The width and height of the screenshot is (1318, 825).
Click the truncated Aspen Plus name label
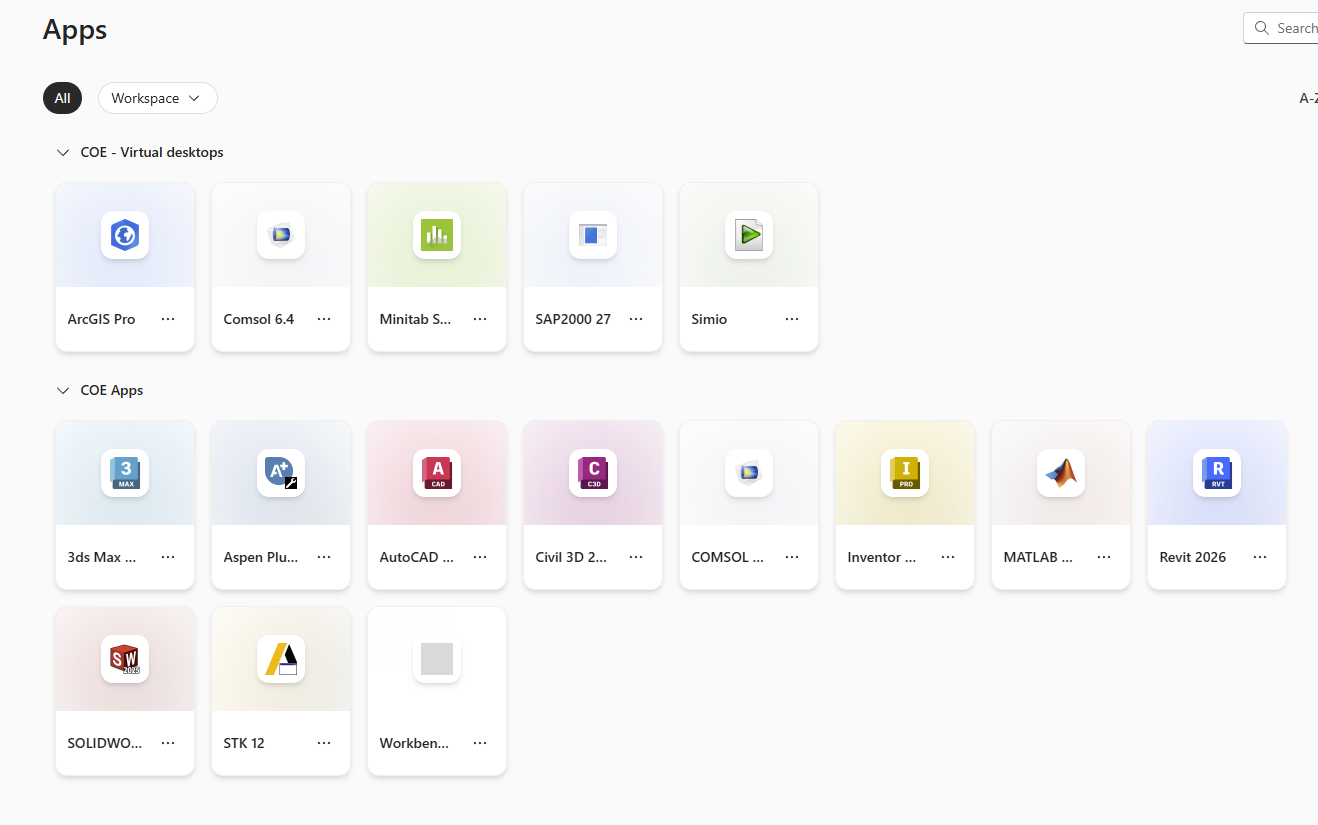[261, 557]
